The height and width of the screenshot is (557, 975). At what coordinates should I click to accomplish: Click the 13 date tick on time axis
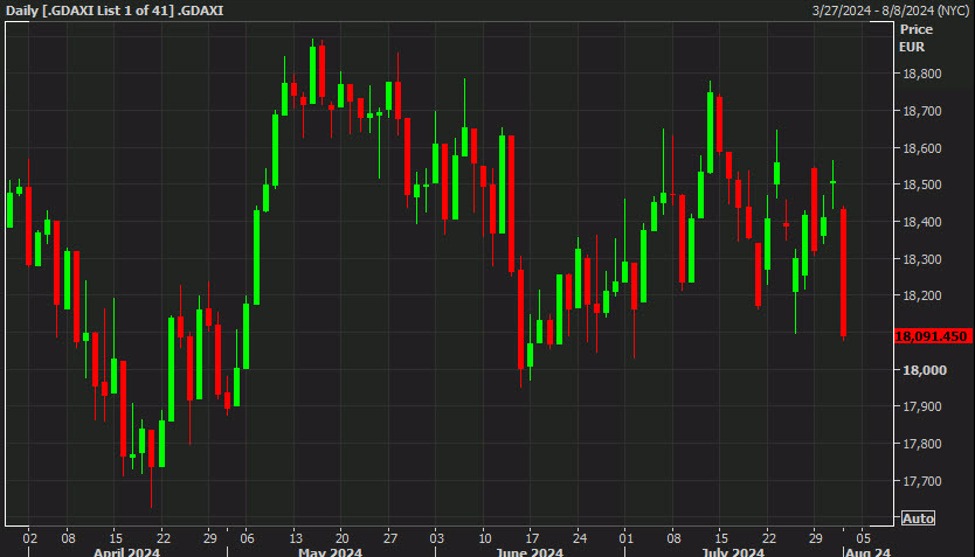296,538
